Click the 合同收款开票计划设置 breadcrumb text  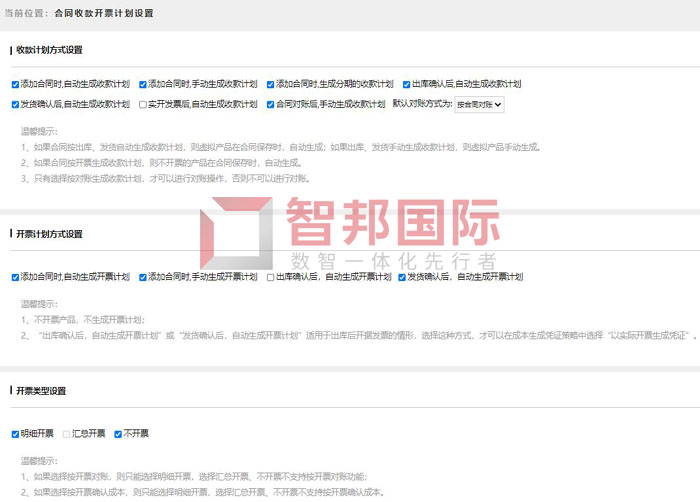tap(111, 15)
